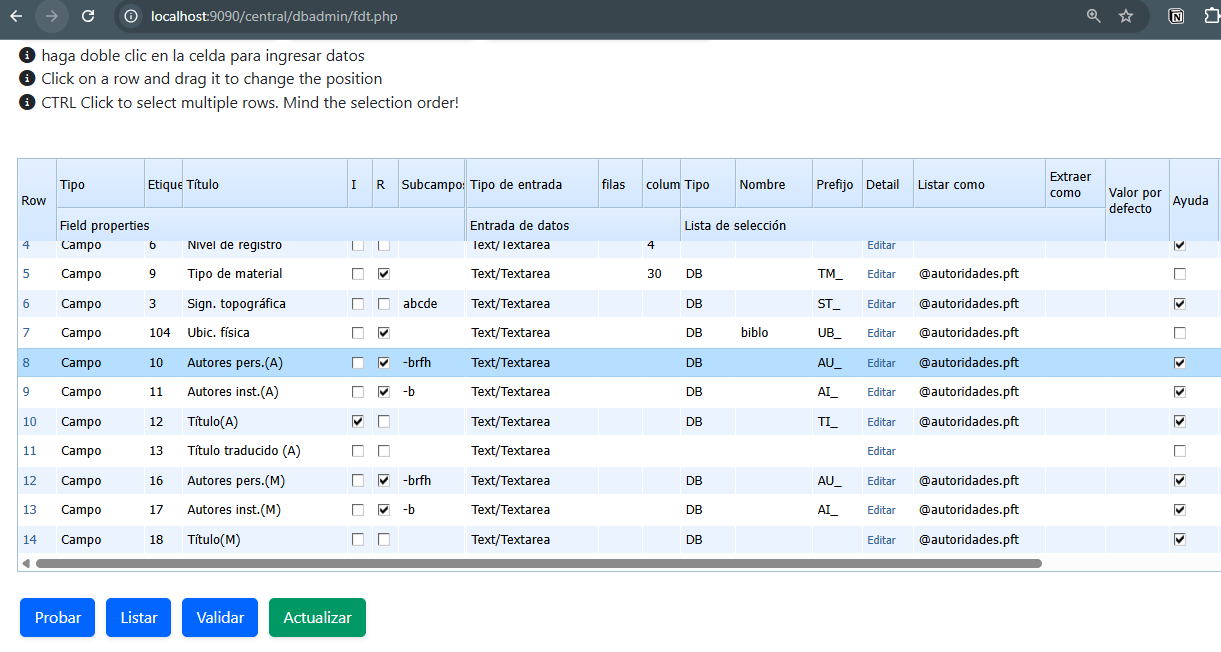Click the zoom magnifier icon in address bar
The width and height of the screenshot is (1221, 652).
[1094, 16]
